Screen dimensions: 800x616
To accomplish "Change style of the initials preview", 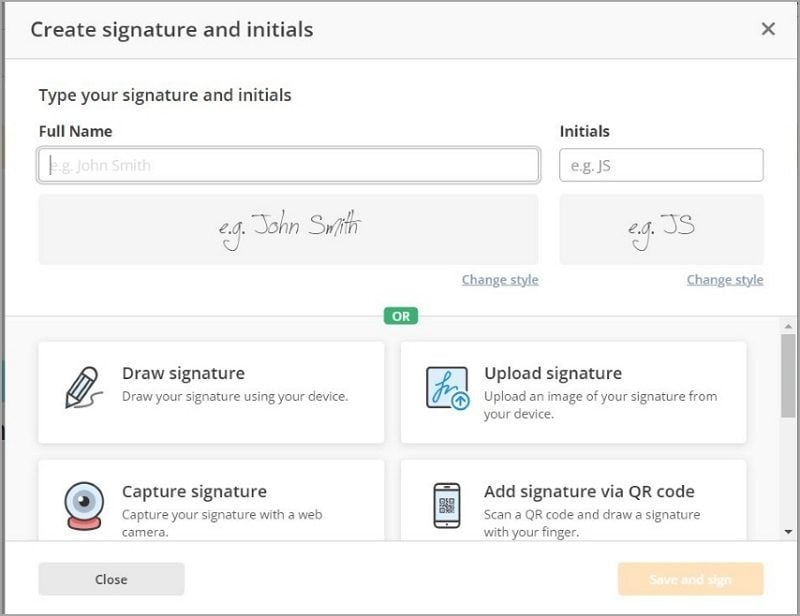I will pyautogui.click(x=725, y=280).
